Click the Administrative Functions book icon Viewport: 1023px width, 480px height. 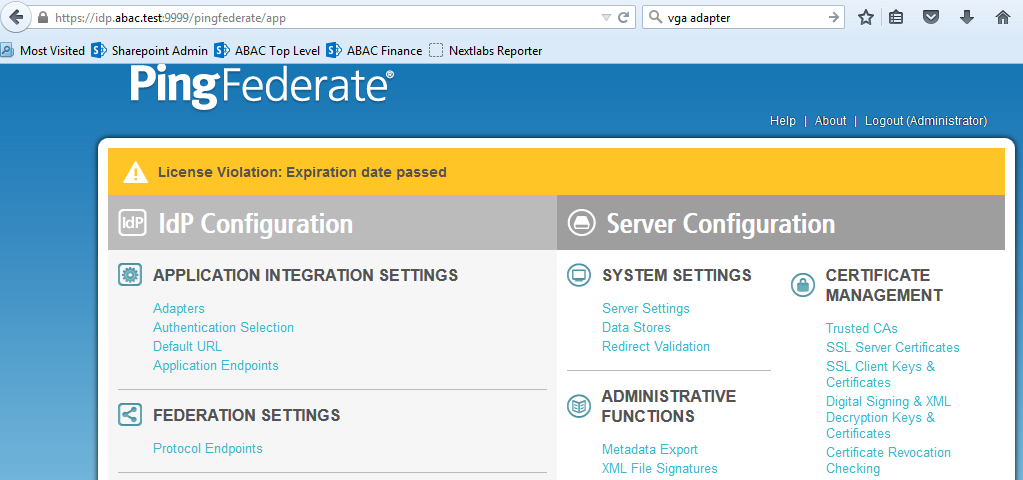click(579, 406)
